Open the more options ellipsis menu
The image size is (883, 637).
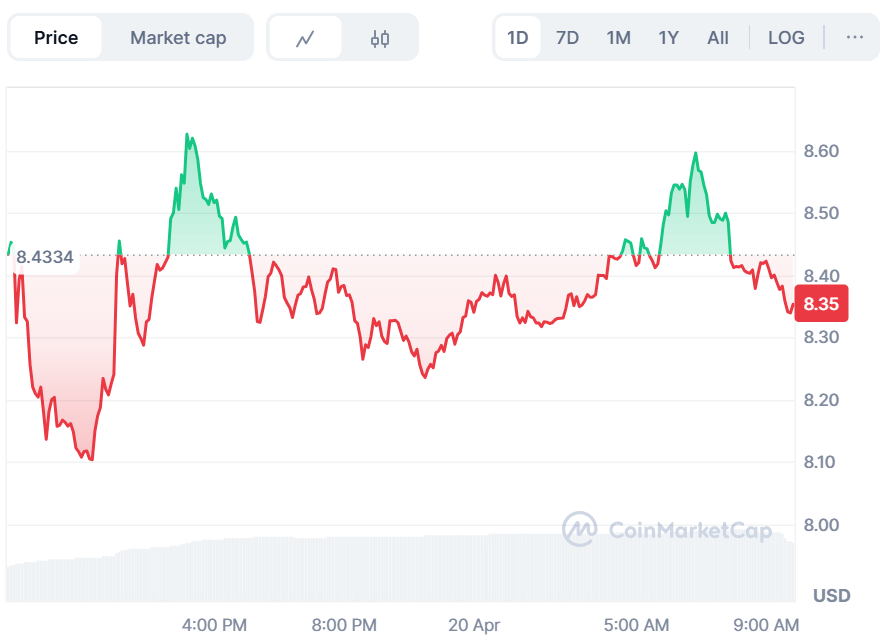pos(854,38)
